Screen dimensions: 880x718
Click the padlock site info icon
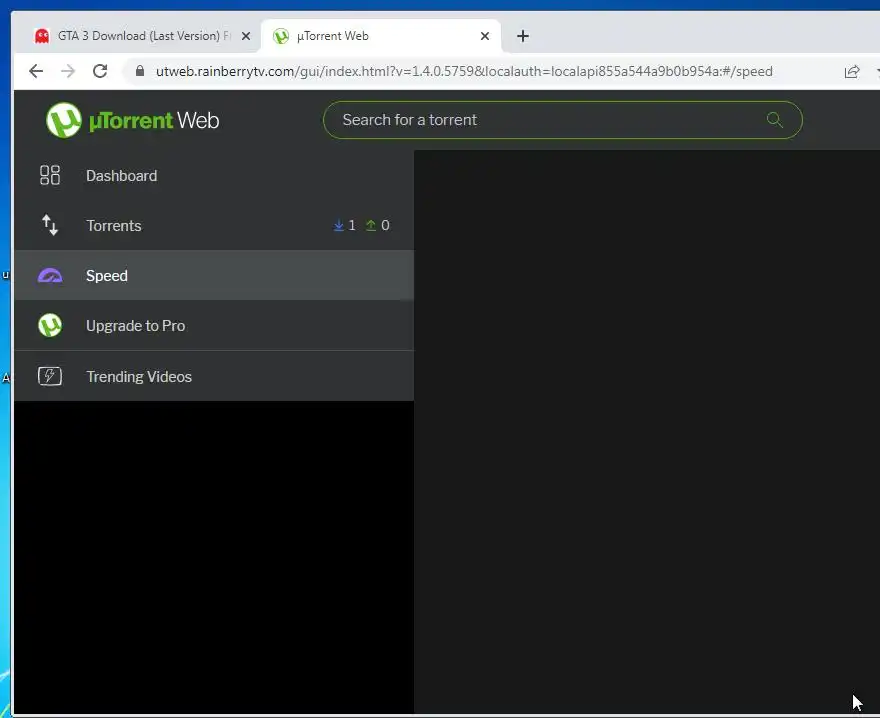140,71
